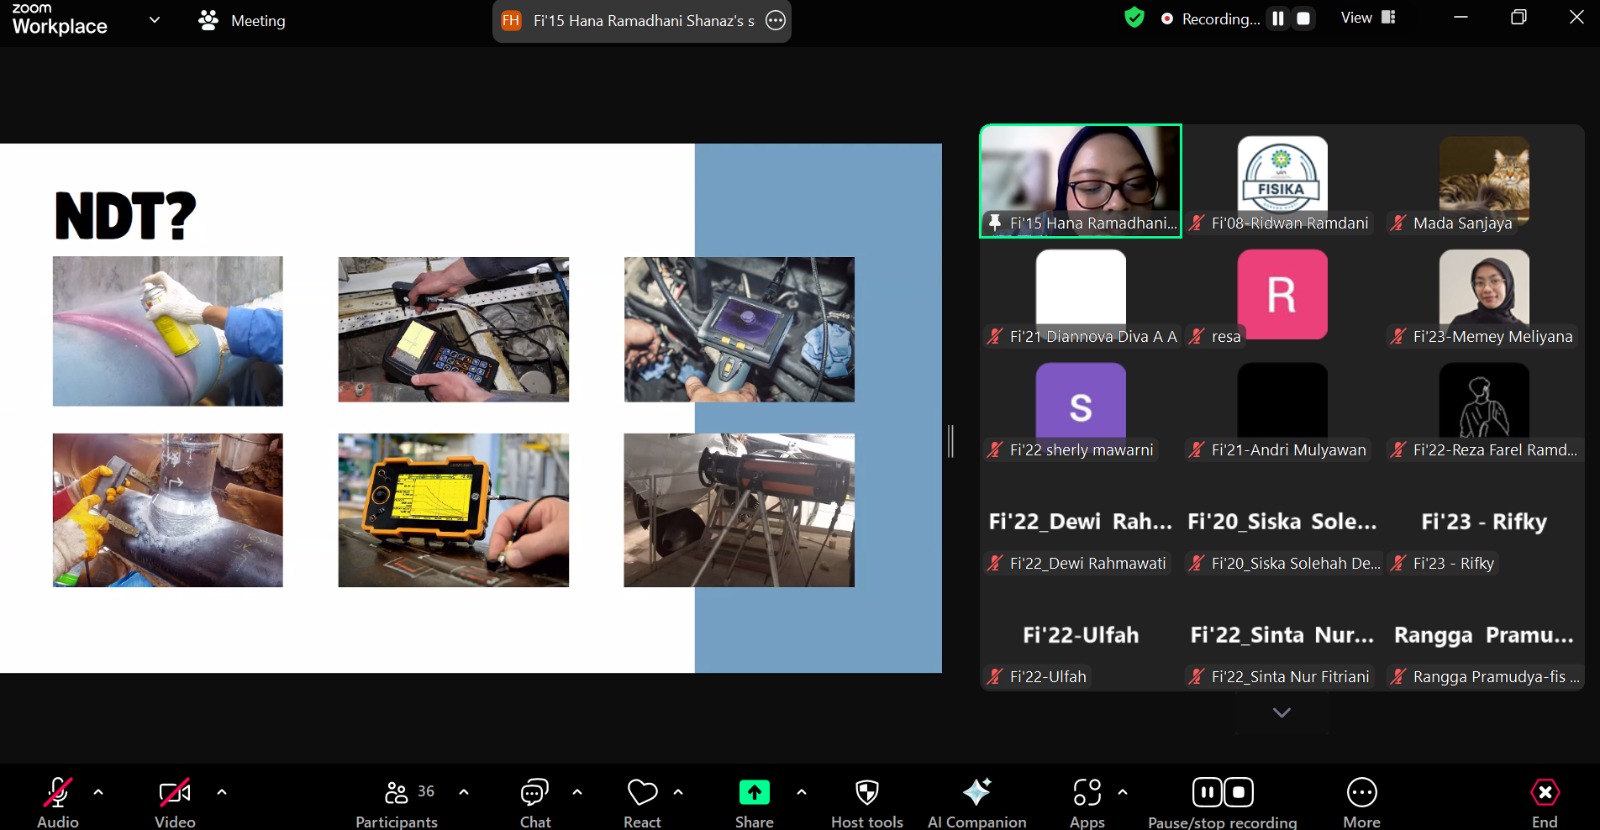Expand the audio settings arrow
This screenshot has width=1600, height=830.
pos(98,792)
